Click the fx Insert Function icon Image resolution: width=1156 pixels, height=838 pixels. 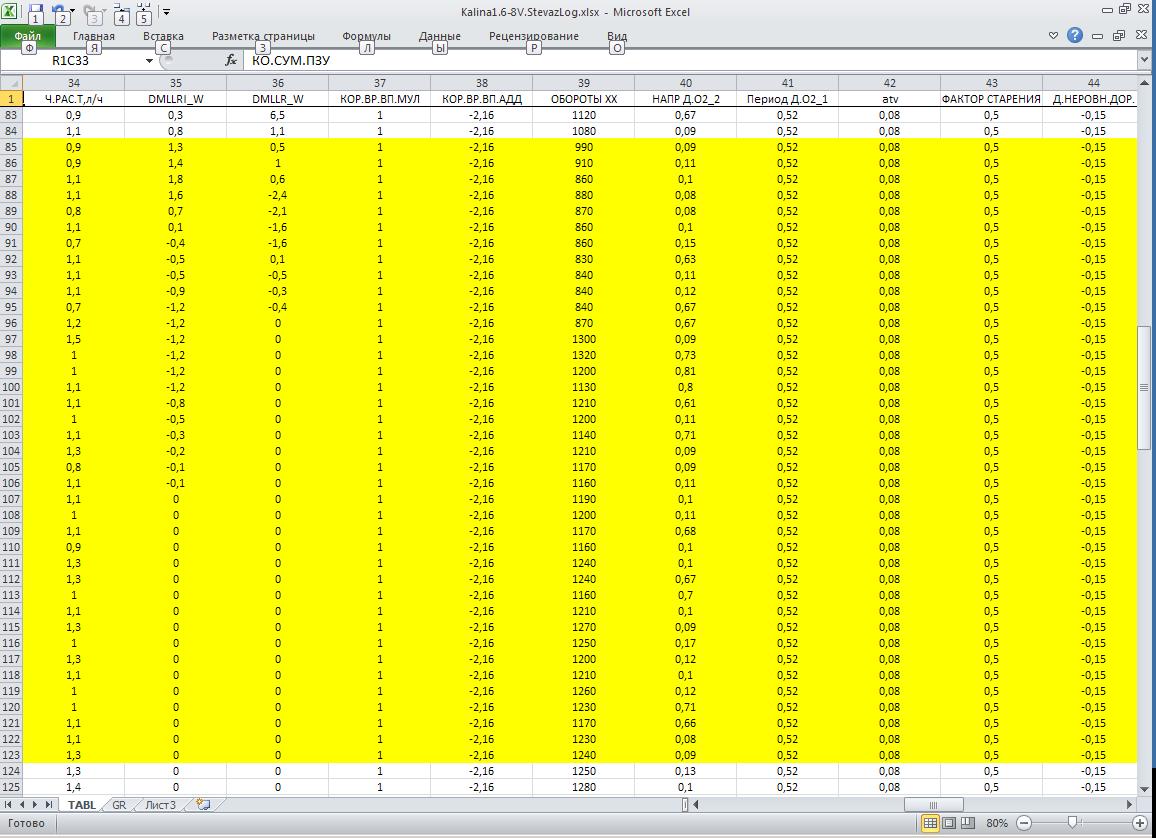231,61
